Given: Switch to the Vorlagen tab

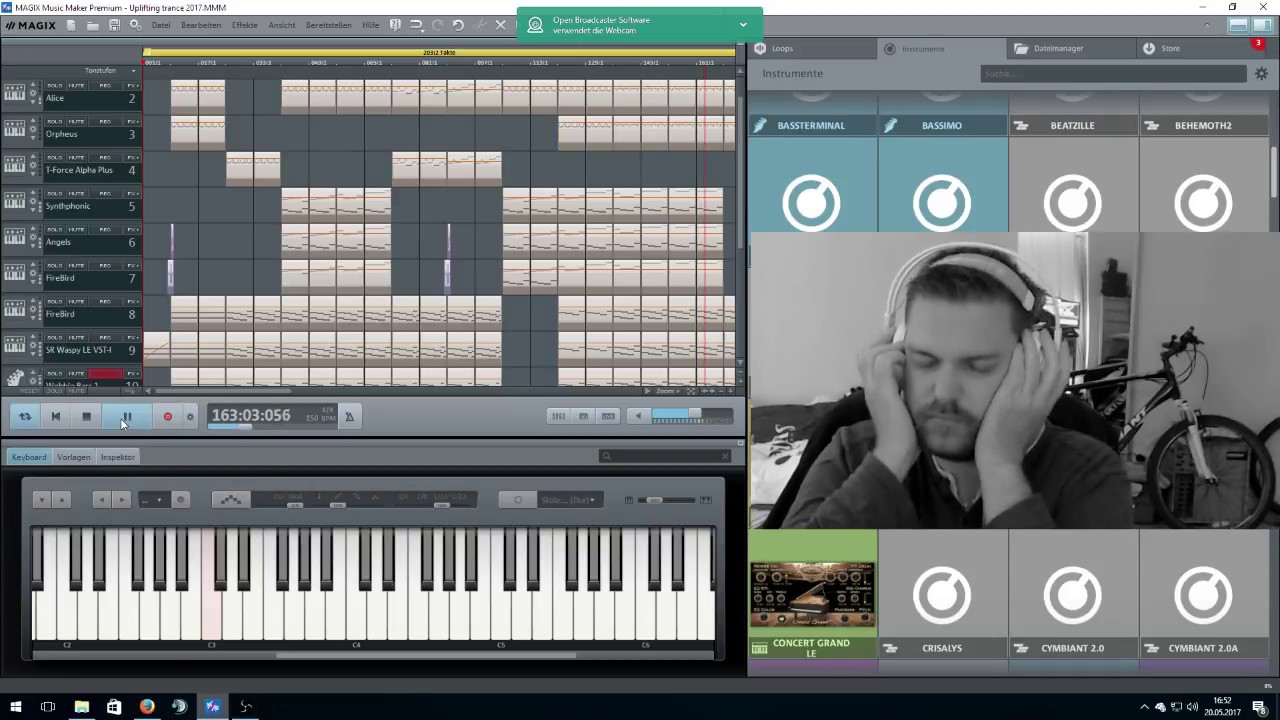Looking at the screenshot, I should [73, 457].
